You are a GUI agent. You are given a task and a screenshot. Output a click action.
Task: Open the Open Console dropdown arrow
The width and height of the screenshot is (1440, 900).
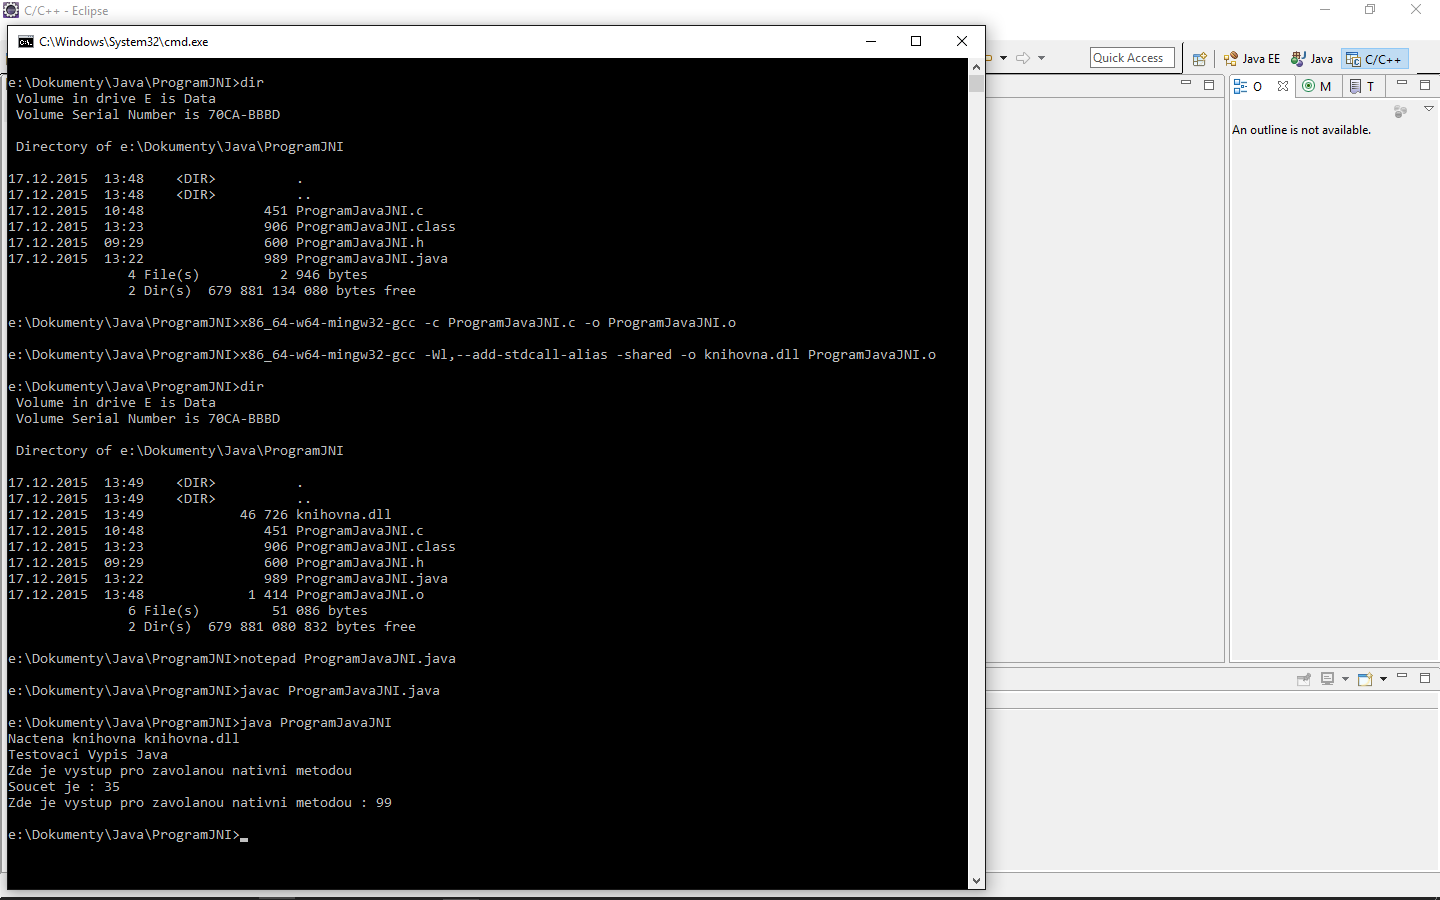click(x=1383, y=679)
